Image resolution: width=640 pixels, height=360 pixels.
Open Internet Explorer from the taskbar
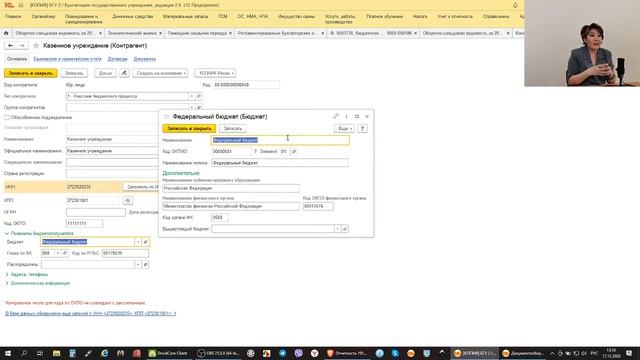click(104, 353)
